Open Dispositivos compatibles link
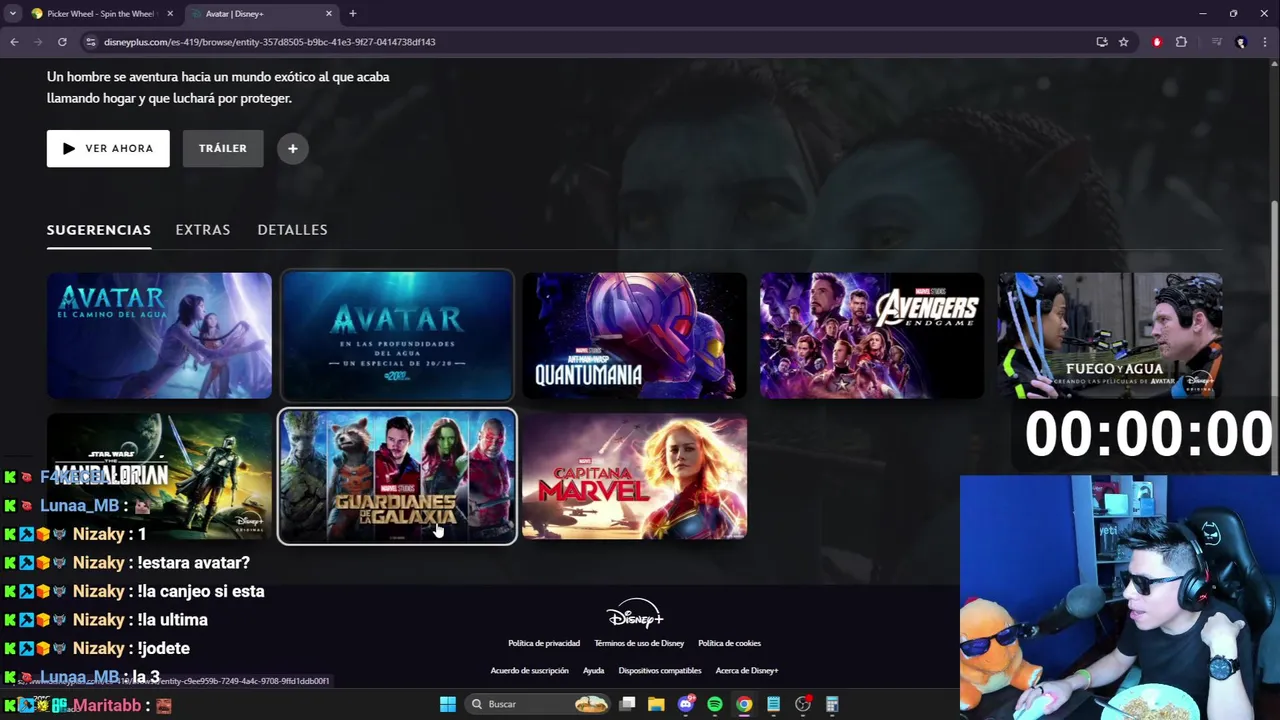Screen dimensions: 1280x720 [660, 670]
